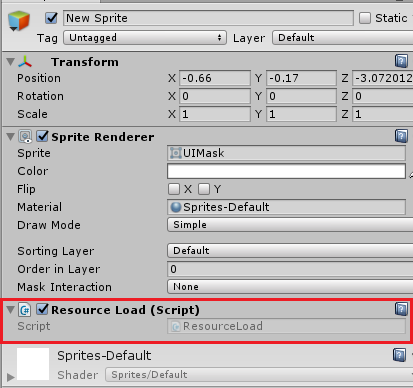Click the GameObject cube icon
Image resolution: width=413 pixels, height=388 pixels.
(x=19, y=21)
